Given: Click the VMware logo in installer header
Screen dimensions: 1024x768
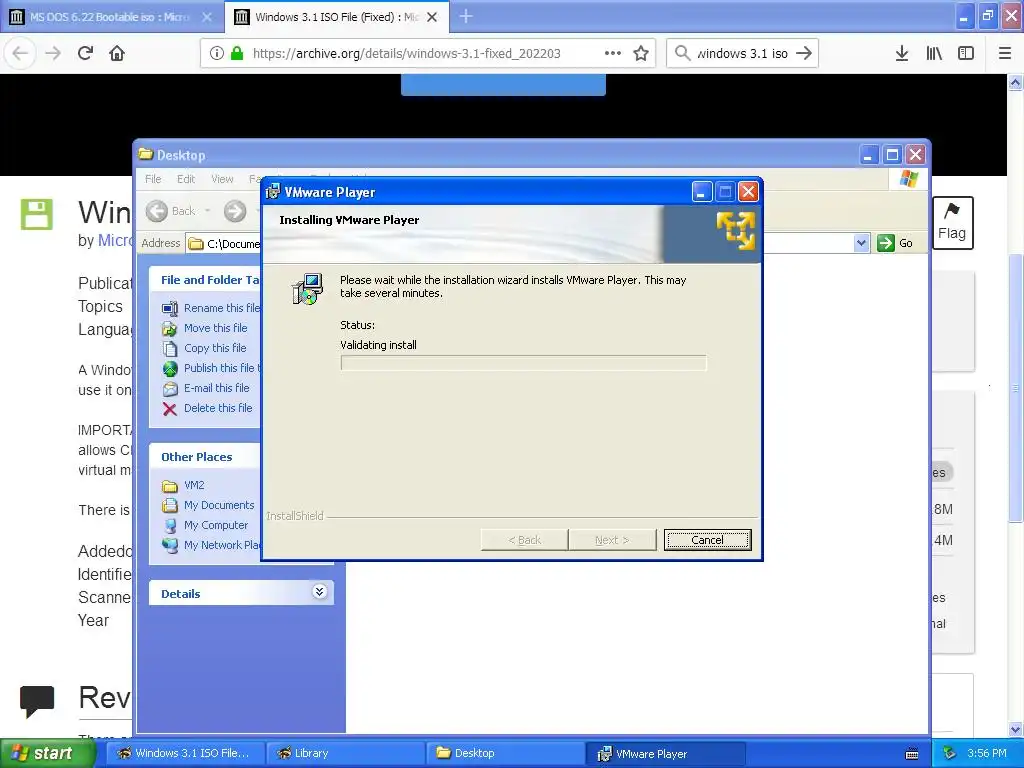Looking at the screenshot, I should click(x=736, y=231).
